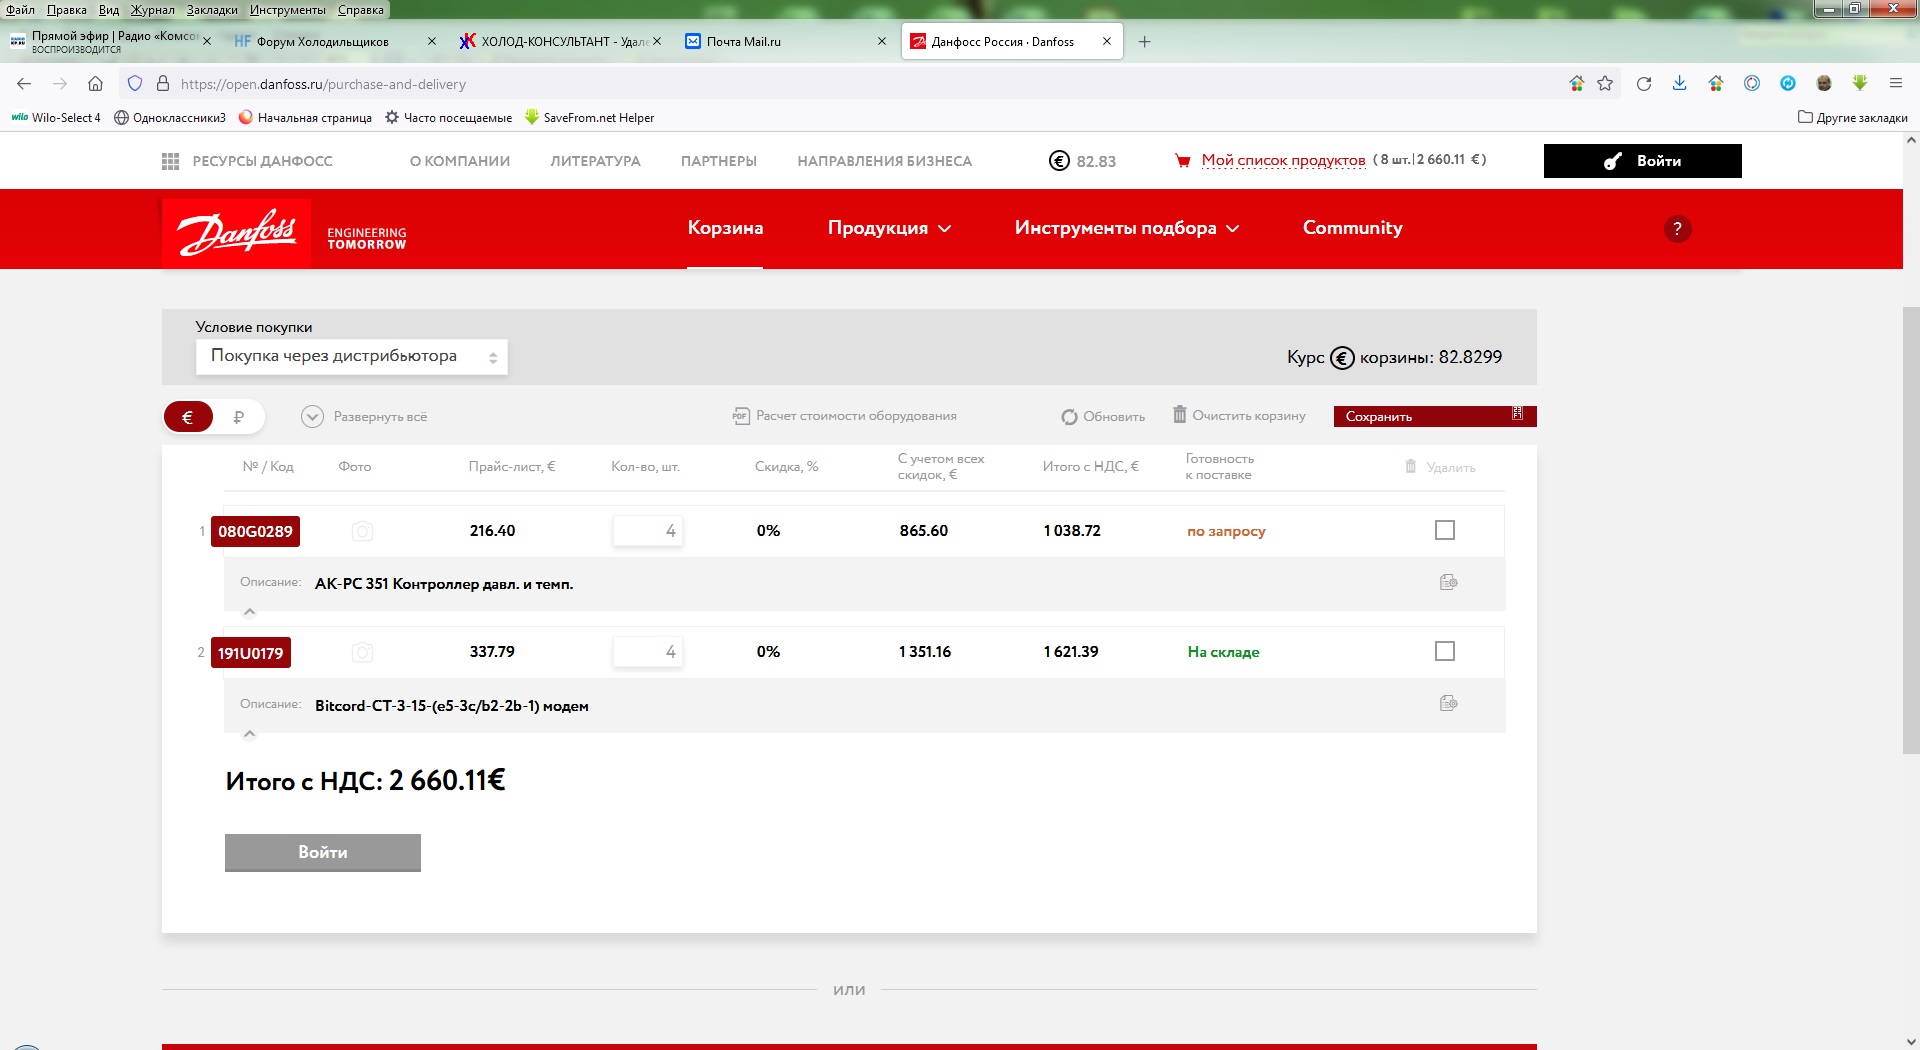Open the Wilo-Select 4 bookmark
Viewport: 1920px width, 1050px height.
click(56, 117)
